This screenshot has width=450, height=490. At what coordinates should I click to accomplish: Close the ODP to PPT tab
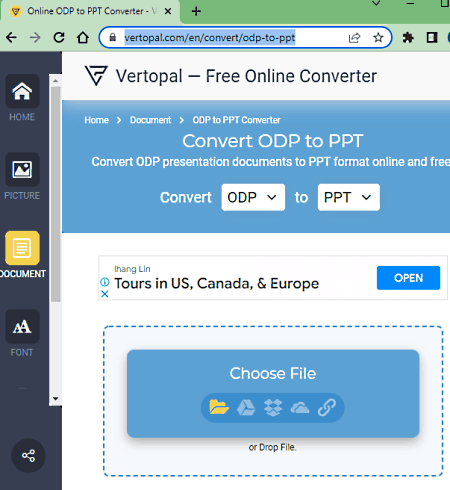tap(168, 11)
